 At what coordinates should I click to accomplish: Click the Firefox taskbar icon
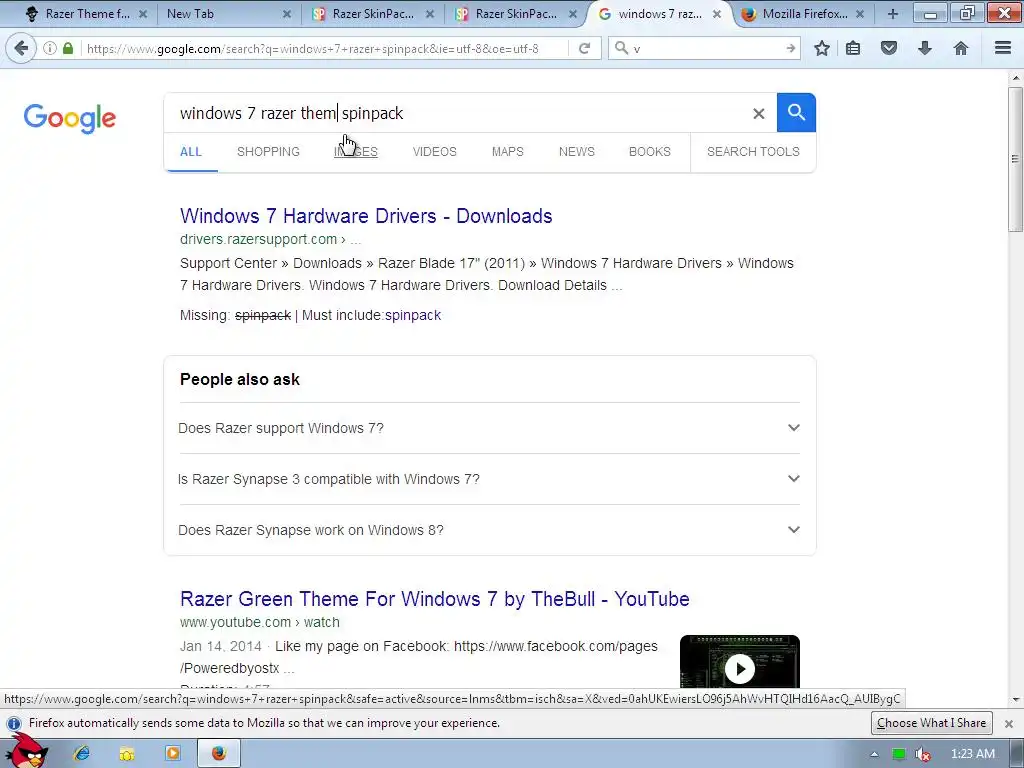[219, 754]
